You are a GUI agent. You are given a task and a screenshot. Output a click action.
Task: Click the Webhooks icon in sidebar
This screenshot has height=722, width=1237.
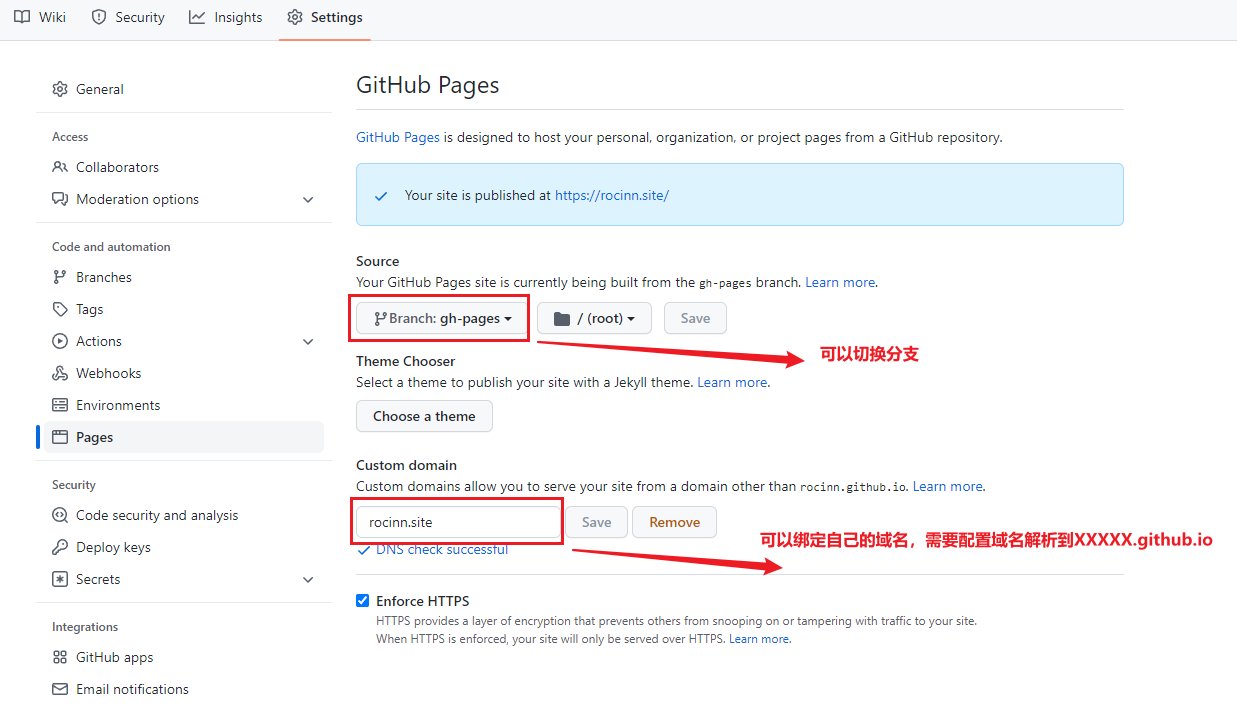point(60,373)
